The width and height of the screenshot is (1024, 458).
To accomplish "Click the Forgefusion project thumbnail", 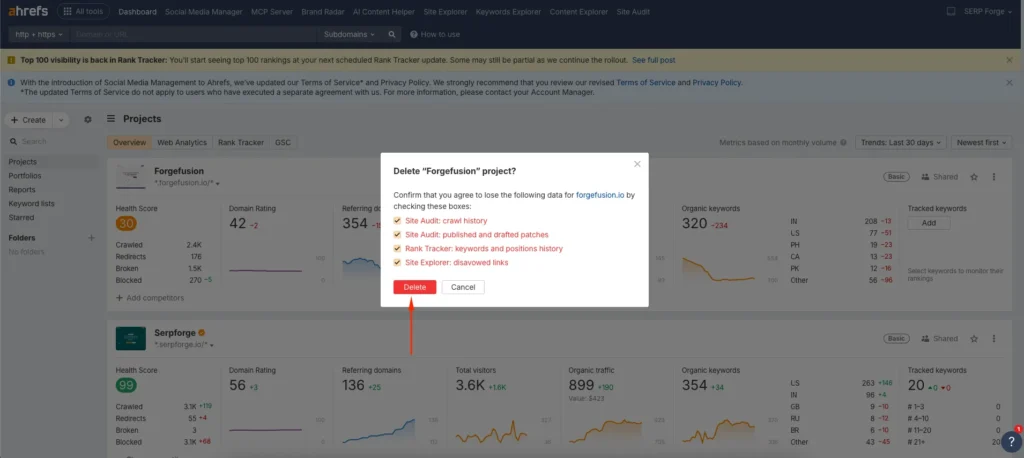I will click(131, 177).
